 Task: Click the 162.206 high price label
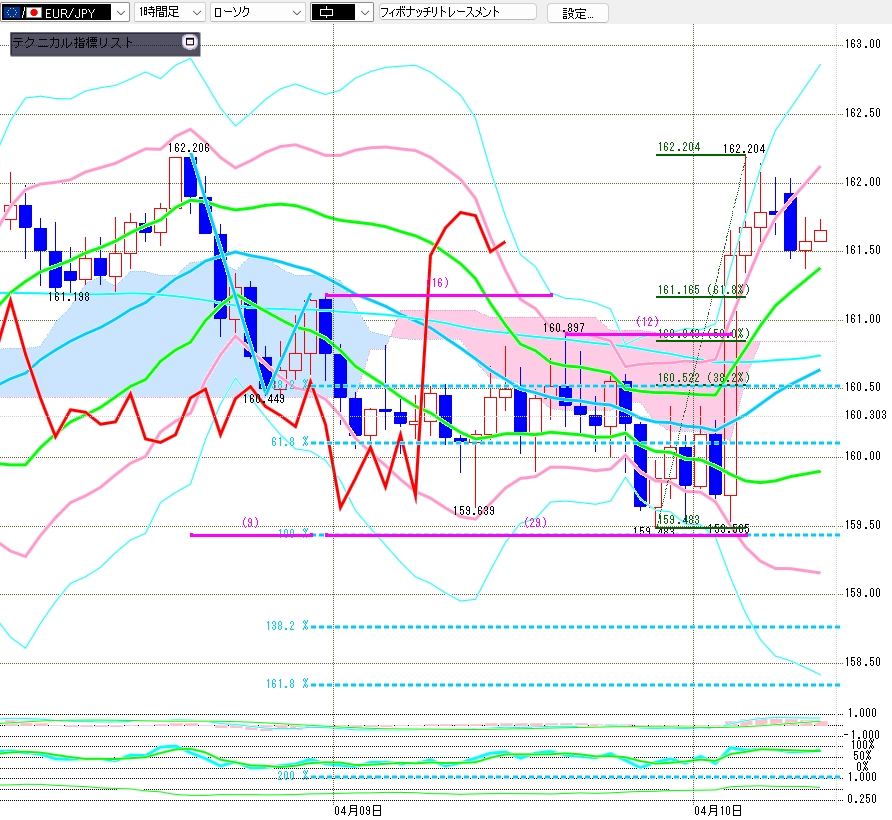coord(188,148)
